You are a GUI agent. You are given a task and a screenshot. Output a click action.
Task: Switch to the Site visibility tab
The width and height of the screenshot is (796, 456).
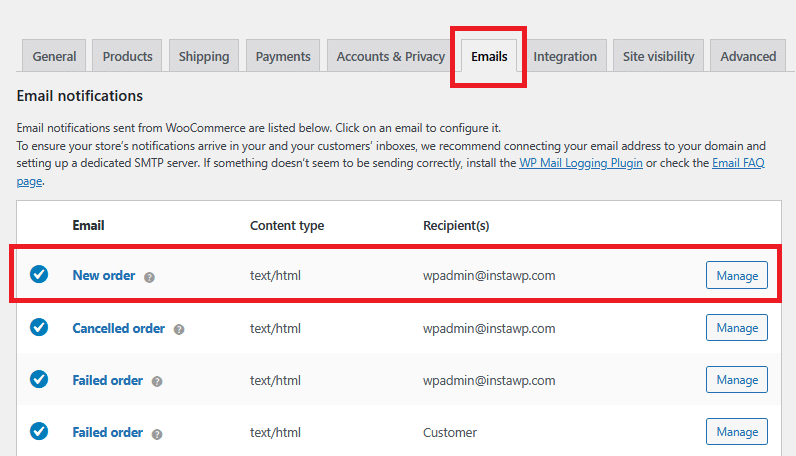[658, 56]
